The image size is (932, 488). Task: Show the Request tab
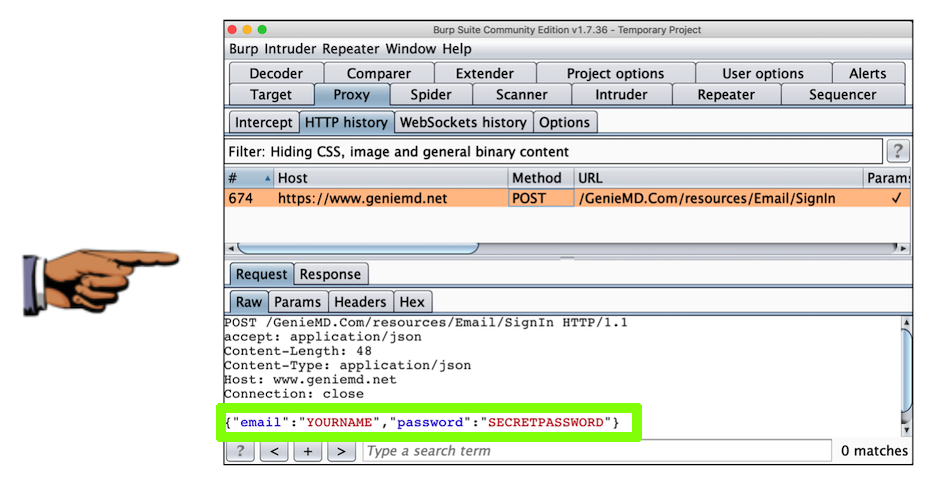262,274
